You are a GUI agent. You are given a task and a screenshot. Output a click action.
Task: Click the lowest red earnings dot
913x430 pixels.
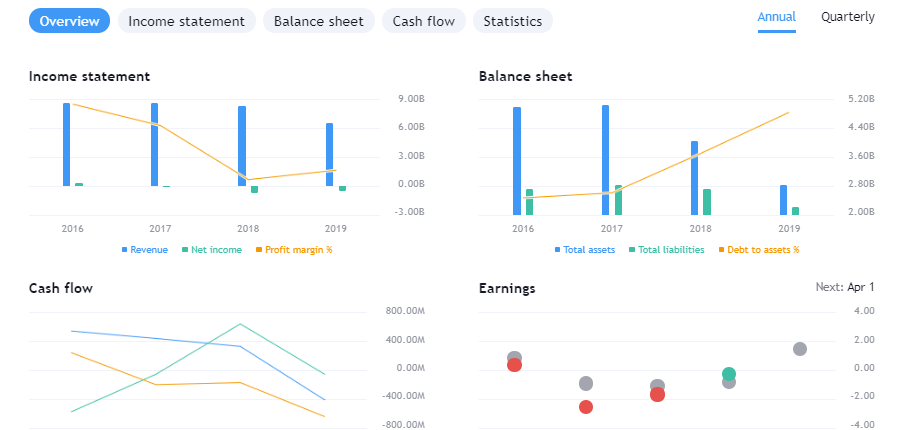pos(586,407)
